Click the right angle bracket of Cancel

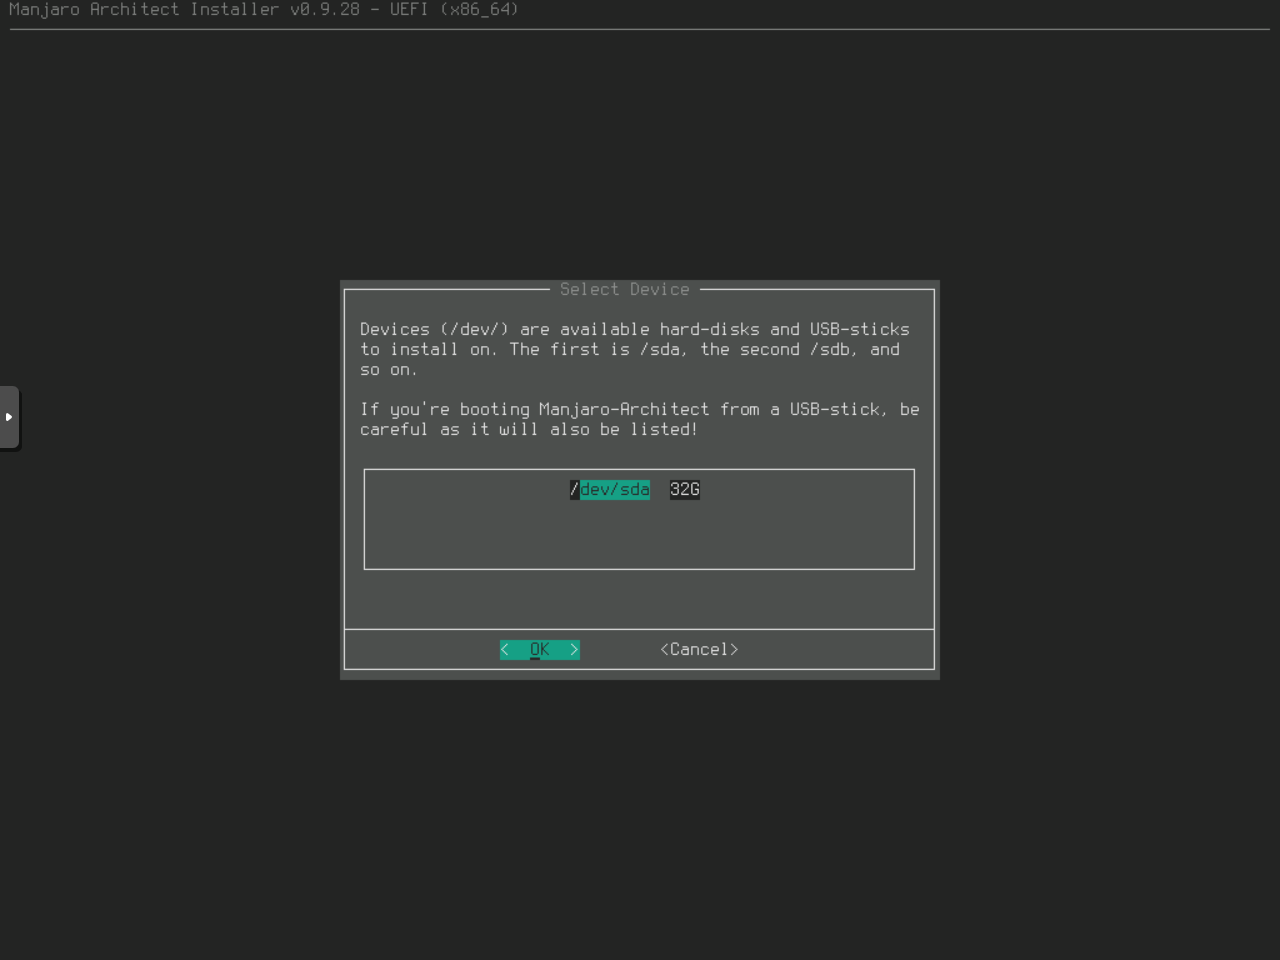734,649
